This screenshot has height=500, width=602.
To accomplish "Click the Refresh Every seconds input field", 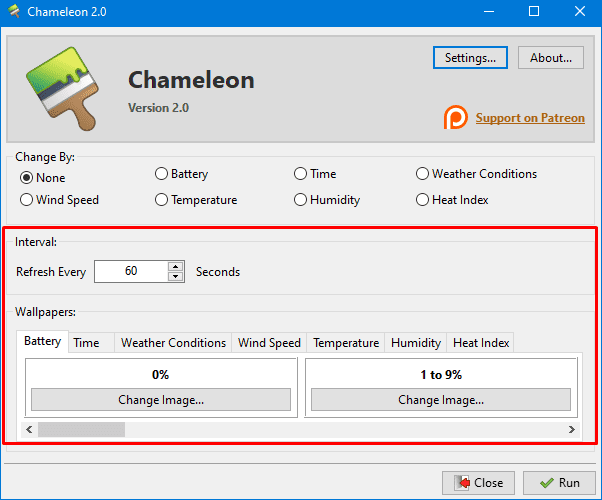I will (131, 272).
